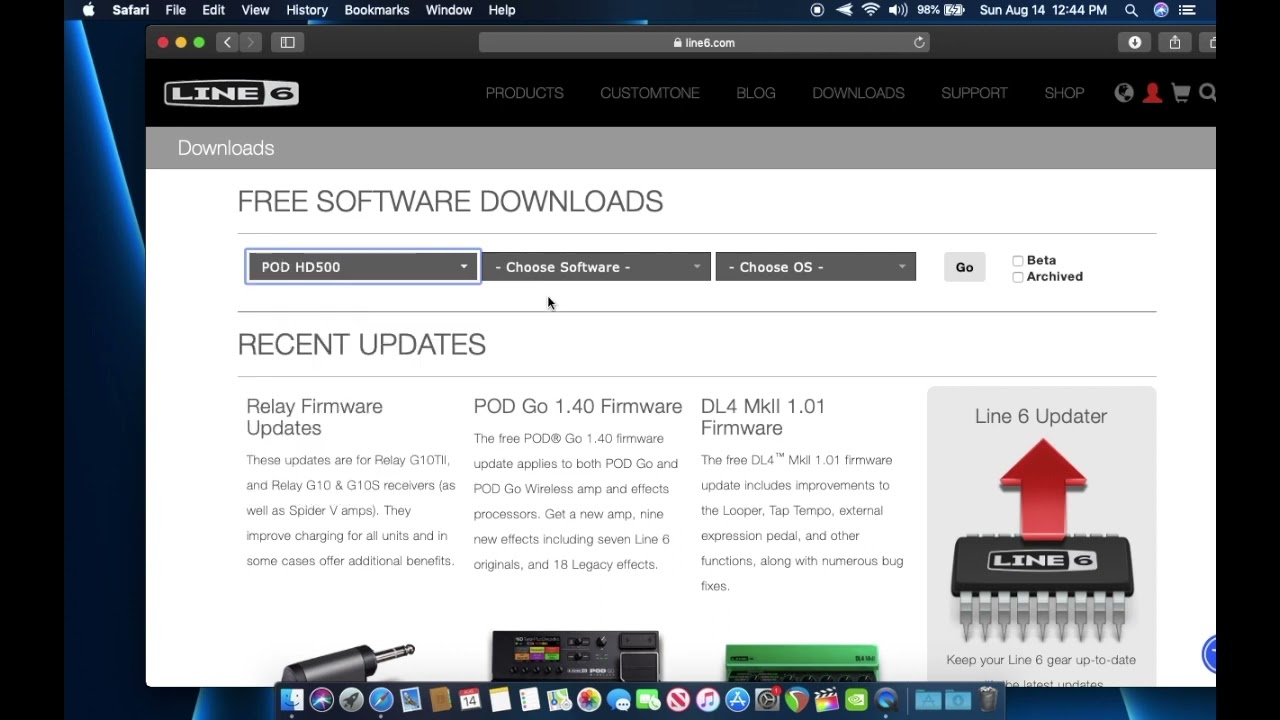Open the Trash in the Dock
Screen dimensions: 1280x720
(x=988, y=699)
